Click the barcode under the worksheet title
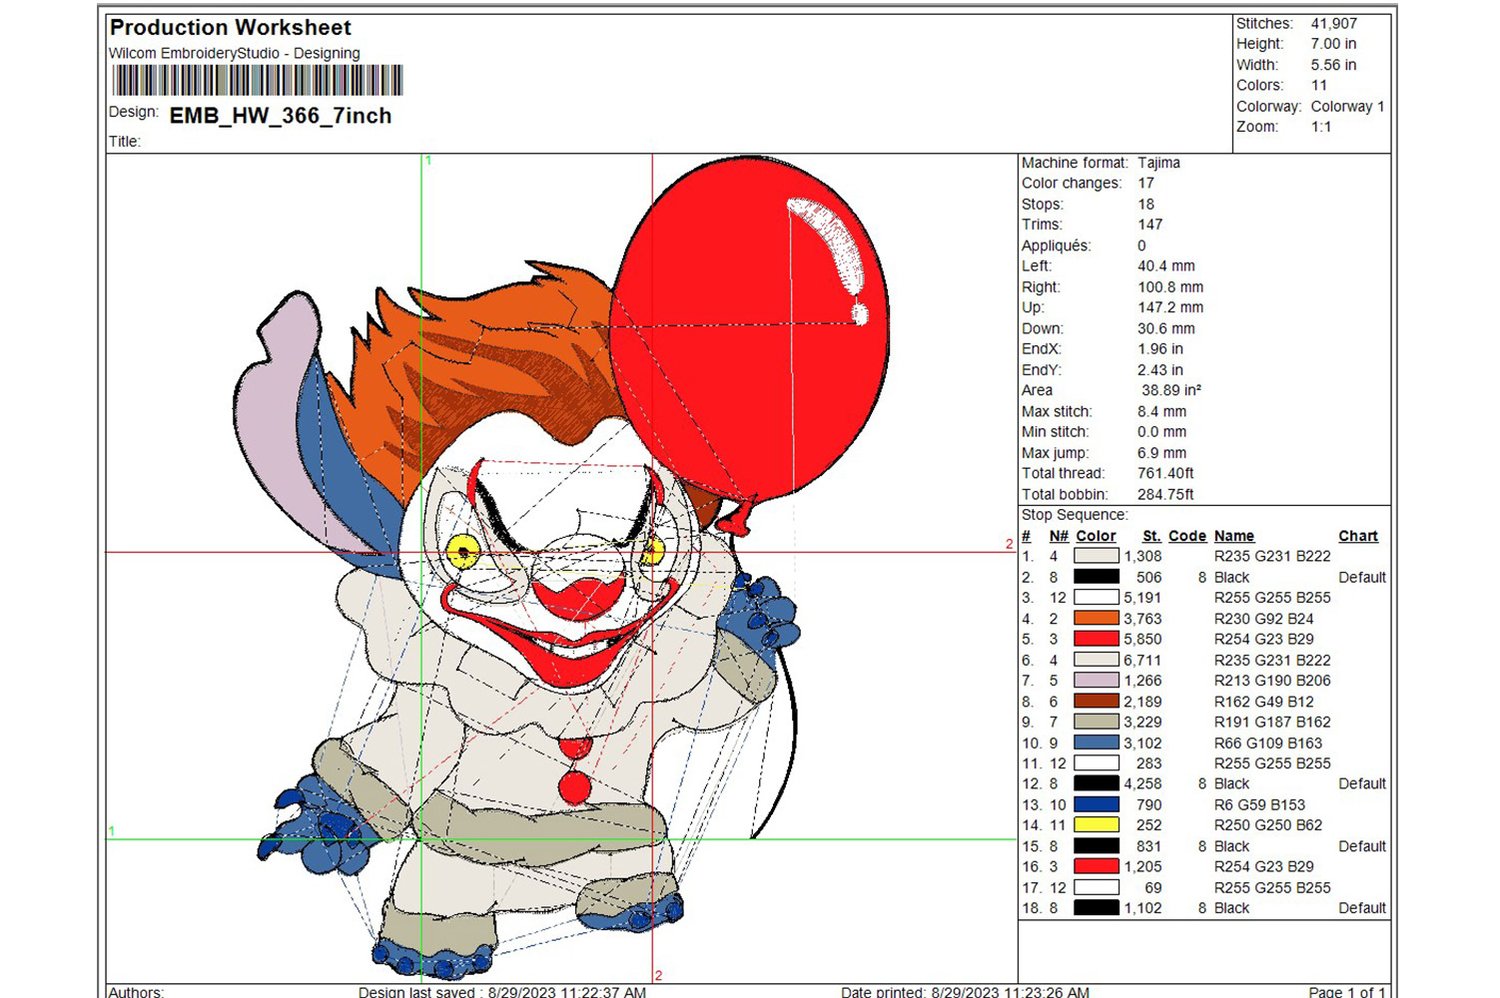The image size is (1500, 998). click(258, 81)
